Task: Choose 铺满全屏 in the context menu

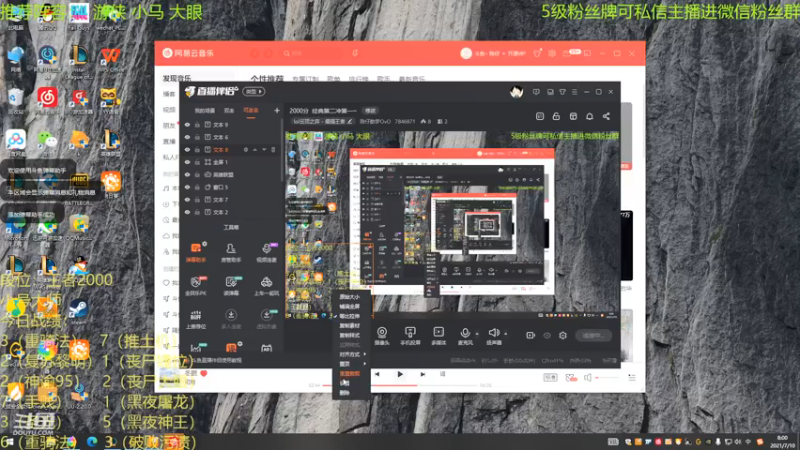Action: click(x=351, y=306)
